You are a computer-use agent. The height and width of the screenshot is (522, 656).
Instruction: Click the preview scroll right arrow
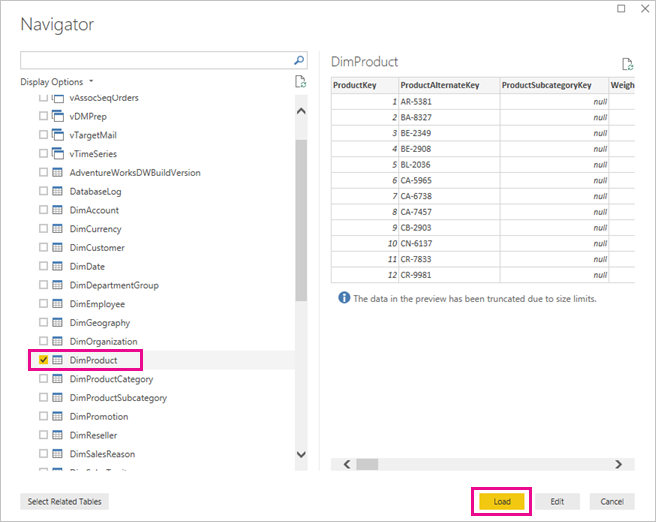618,464
